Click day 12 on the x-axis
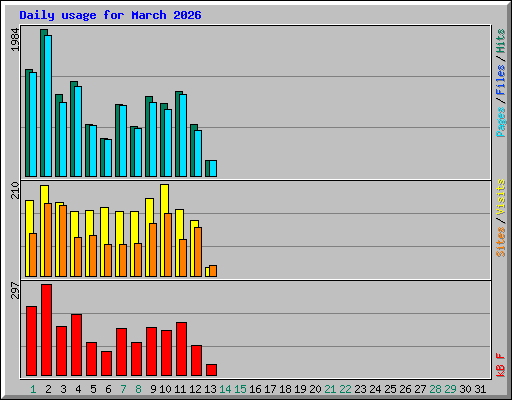 click(x=195, y=389)
